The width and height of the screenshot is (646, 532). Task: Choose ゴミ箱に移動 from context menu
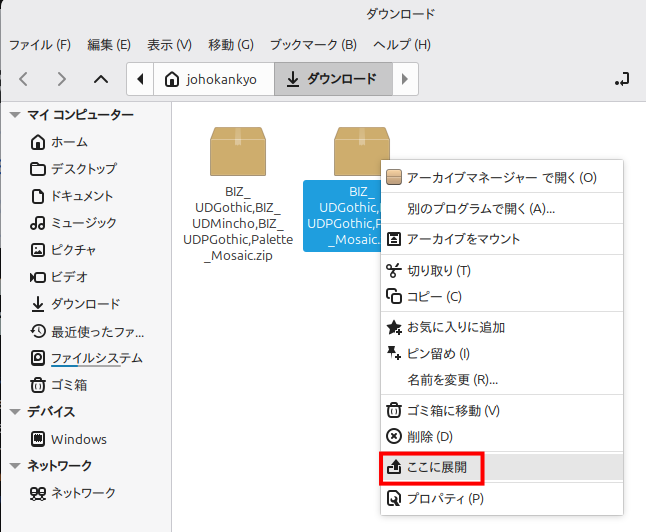(452, 410)
